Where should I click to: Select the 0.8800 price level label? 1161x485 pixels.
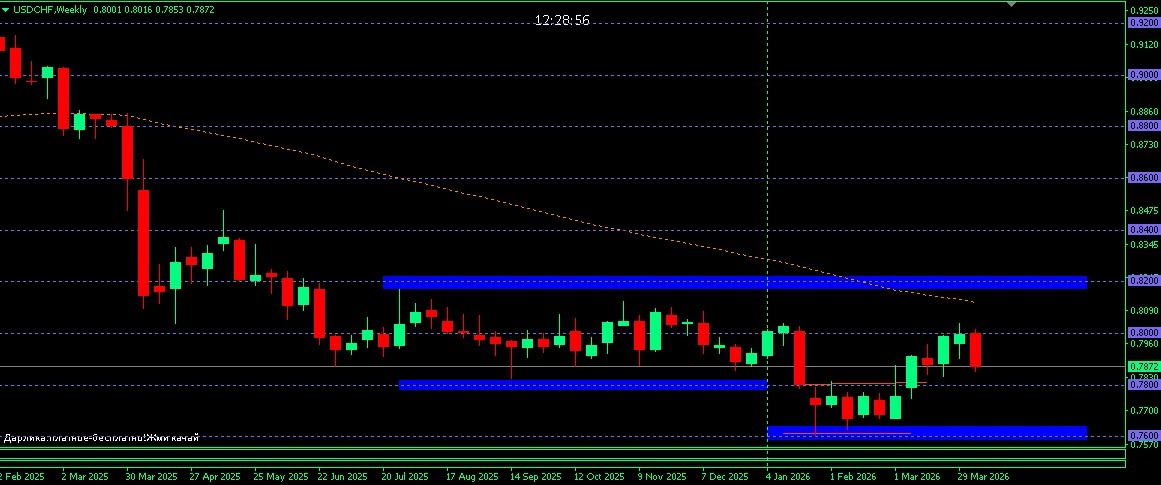click(1143, 126)
